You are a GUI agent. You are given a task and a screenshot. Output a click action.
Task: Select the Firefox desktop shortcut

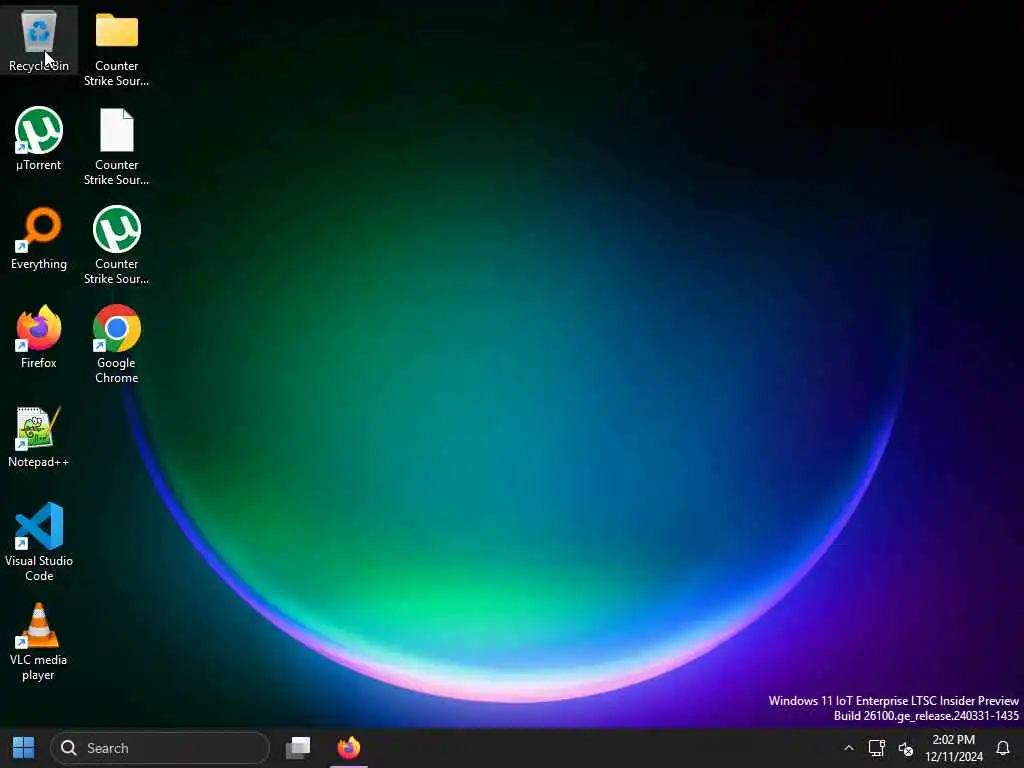39,337
